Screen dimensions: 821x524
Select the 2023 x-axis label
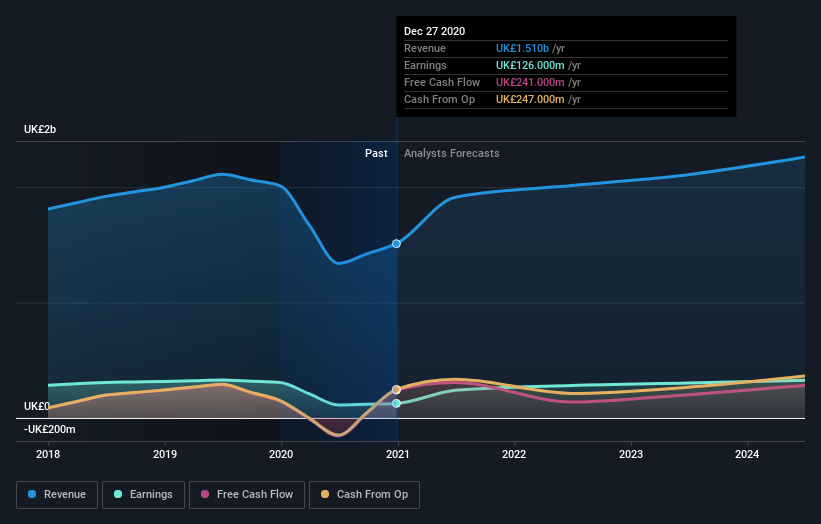(631, 454)
